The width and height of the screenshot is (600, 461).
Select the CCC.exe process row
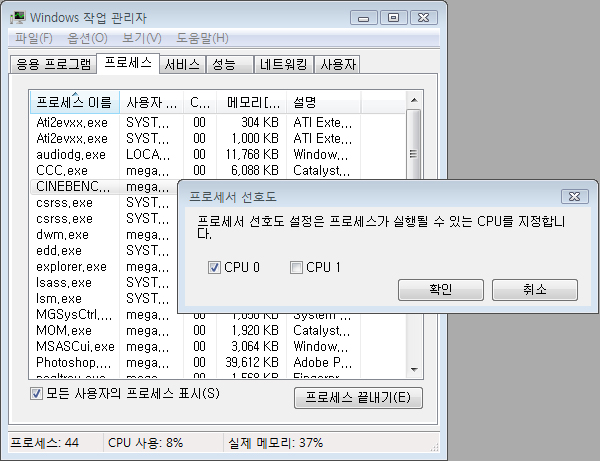[x=217, y=171]
